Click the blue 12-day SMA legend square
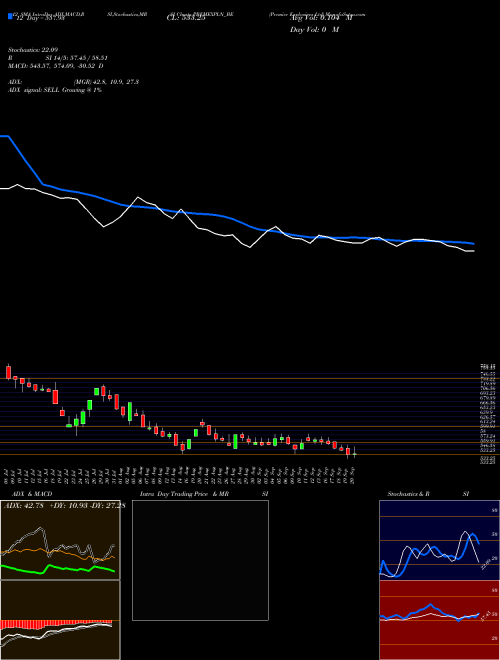500x660 pixels. click(x=10, y=16)
